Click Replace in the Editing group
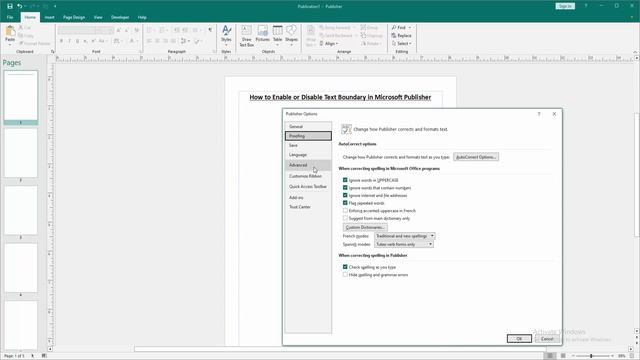 [x=401, y=36]
